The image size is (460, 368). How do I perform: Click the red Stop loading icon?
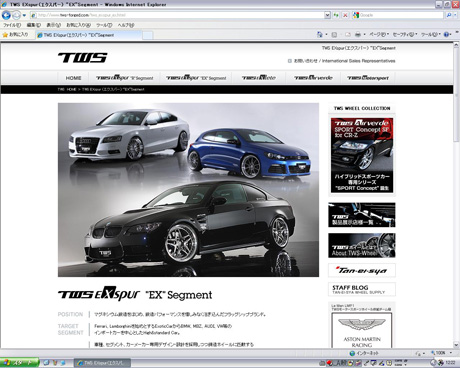coord(345,15)
